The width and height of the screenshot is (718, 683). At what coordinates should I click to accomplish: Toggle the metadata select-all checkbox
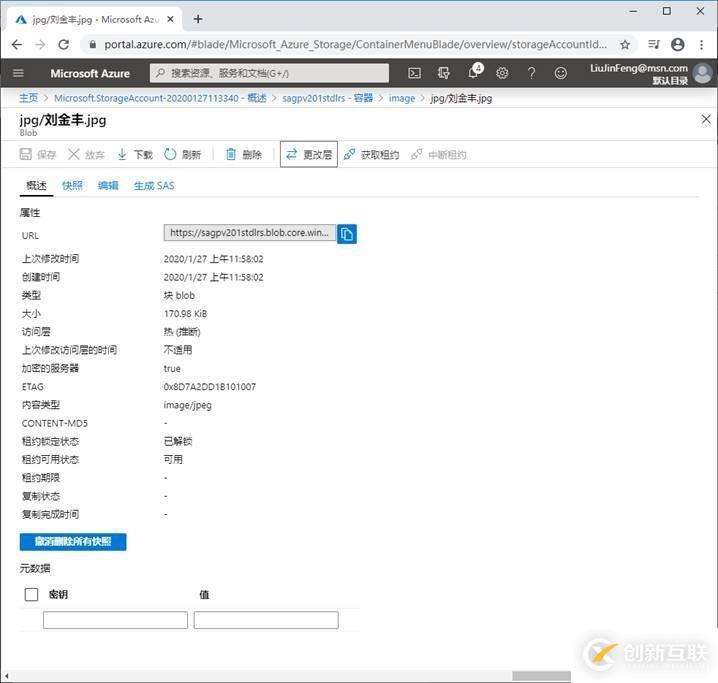(31, 594)
